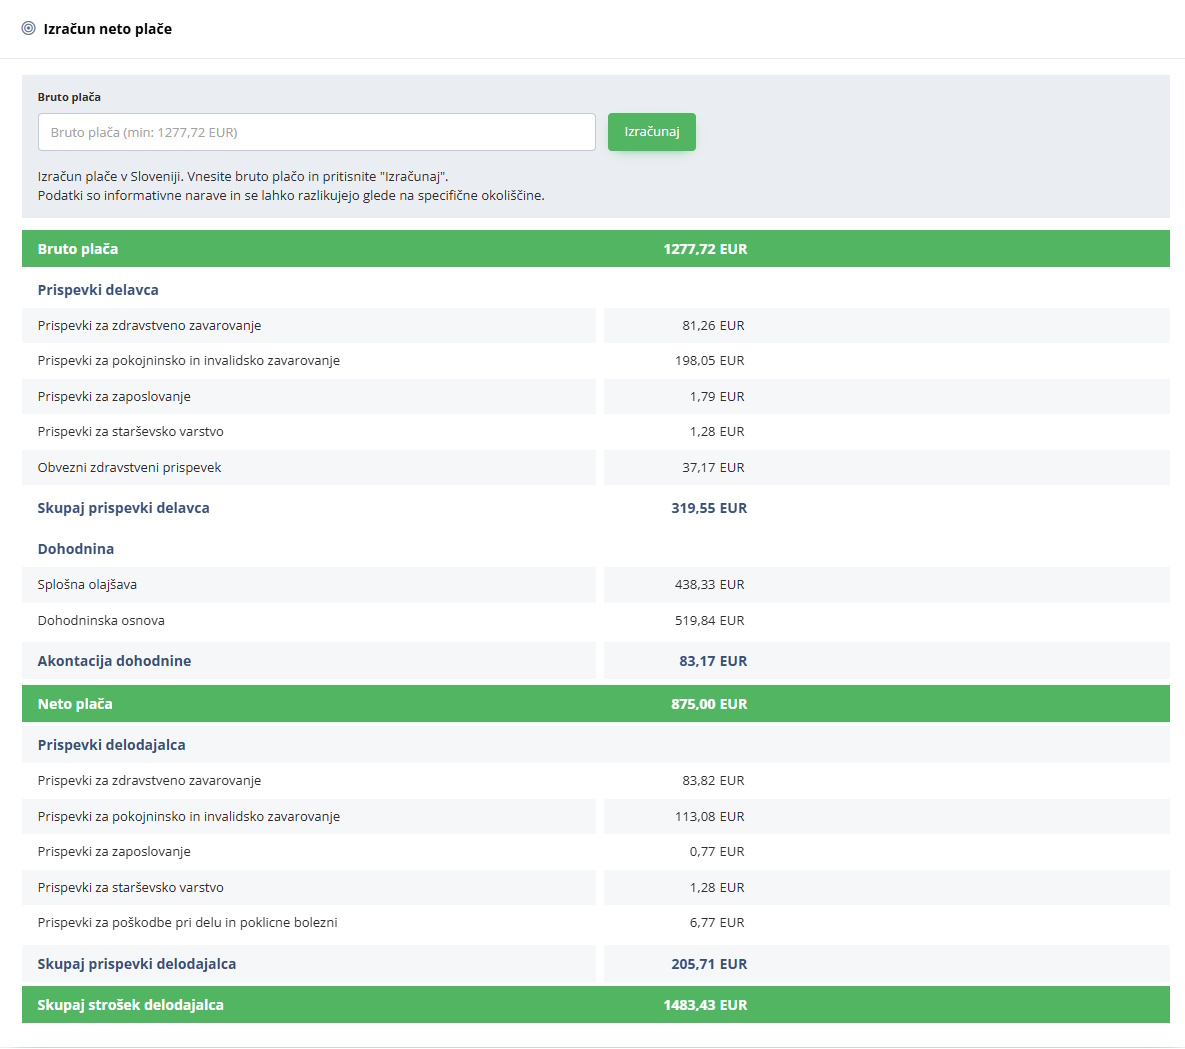Click the Skupaj strošek delodajalca 1483,43 EUR value
Image resolution: width=1185 pixels, height=1049 pixels.
tap(705, 1005)
